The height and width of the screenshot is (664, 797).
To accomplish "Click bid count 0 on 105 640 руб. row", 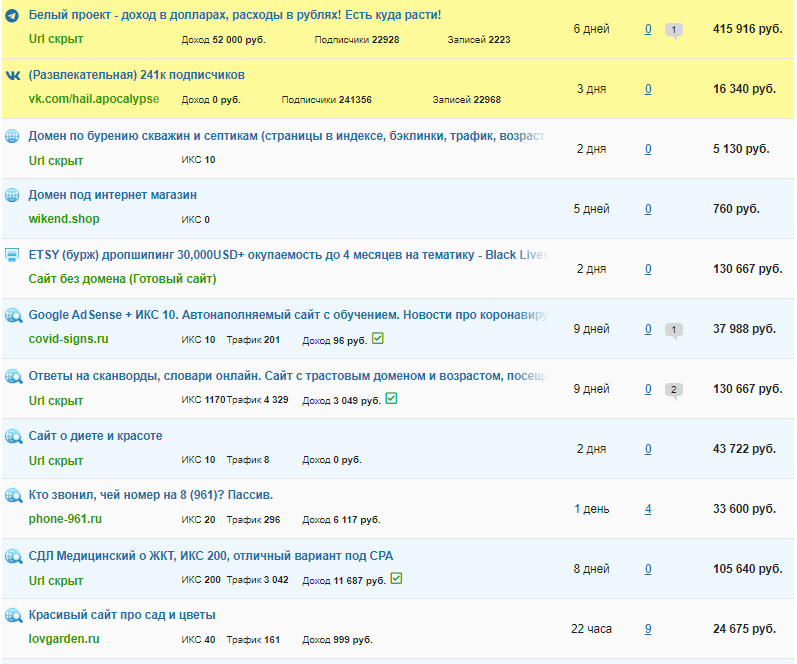I will [x=648, y=569].
